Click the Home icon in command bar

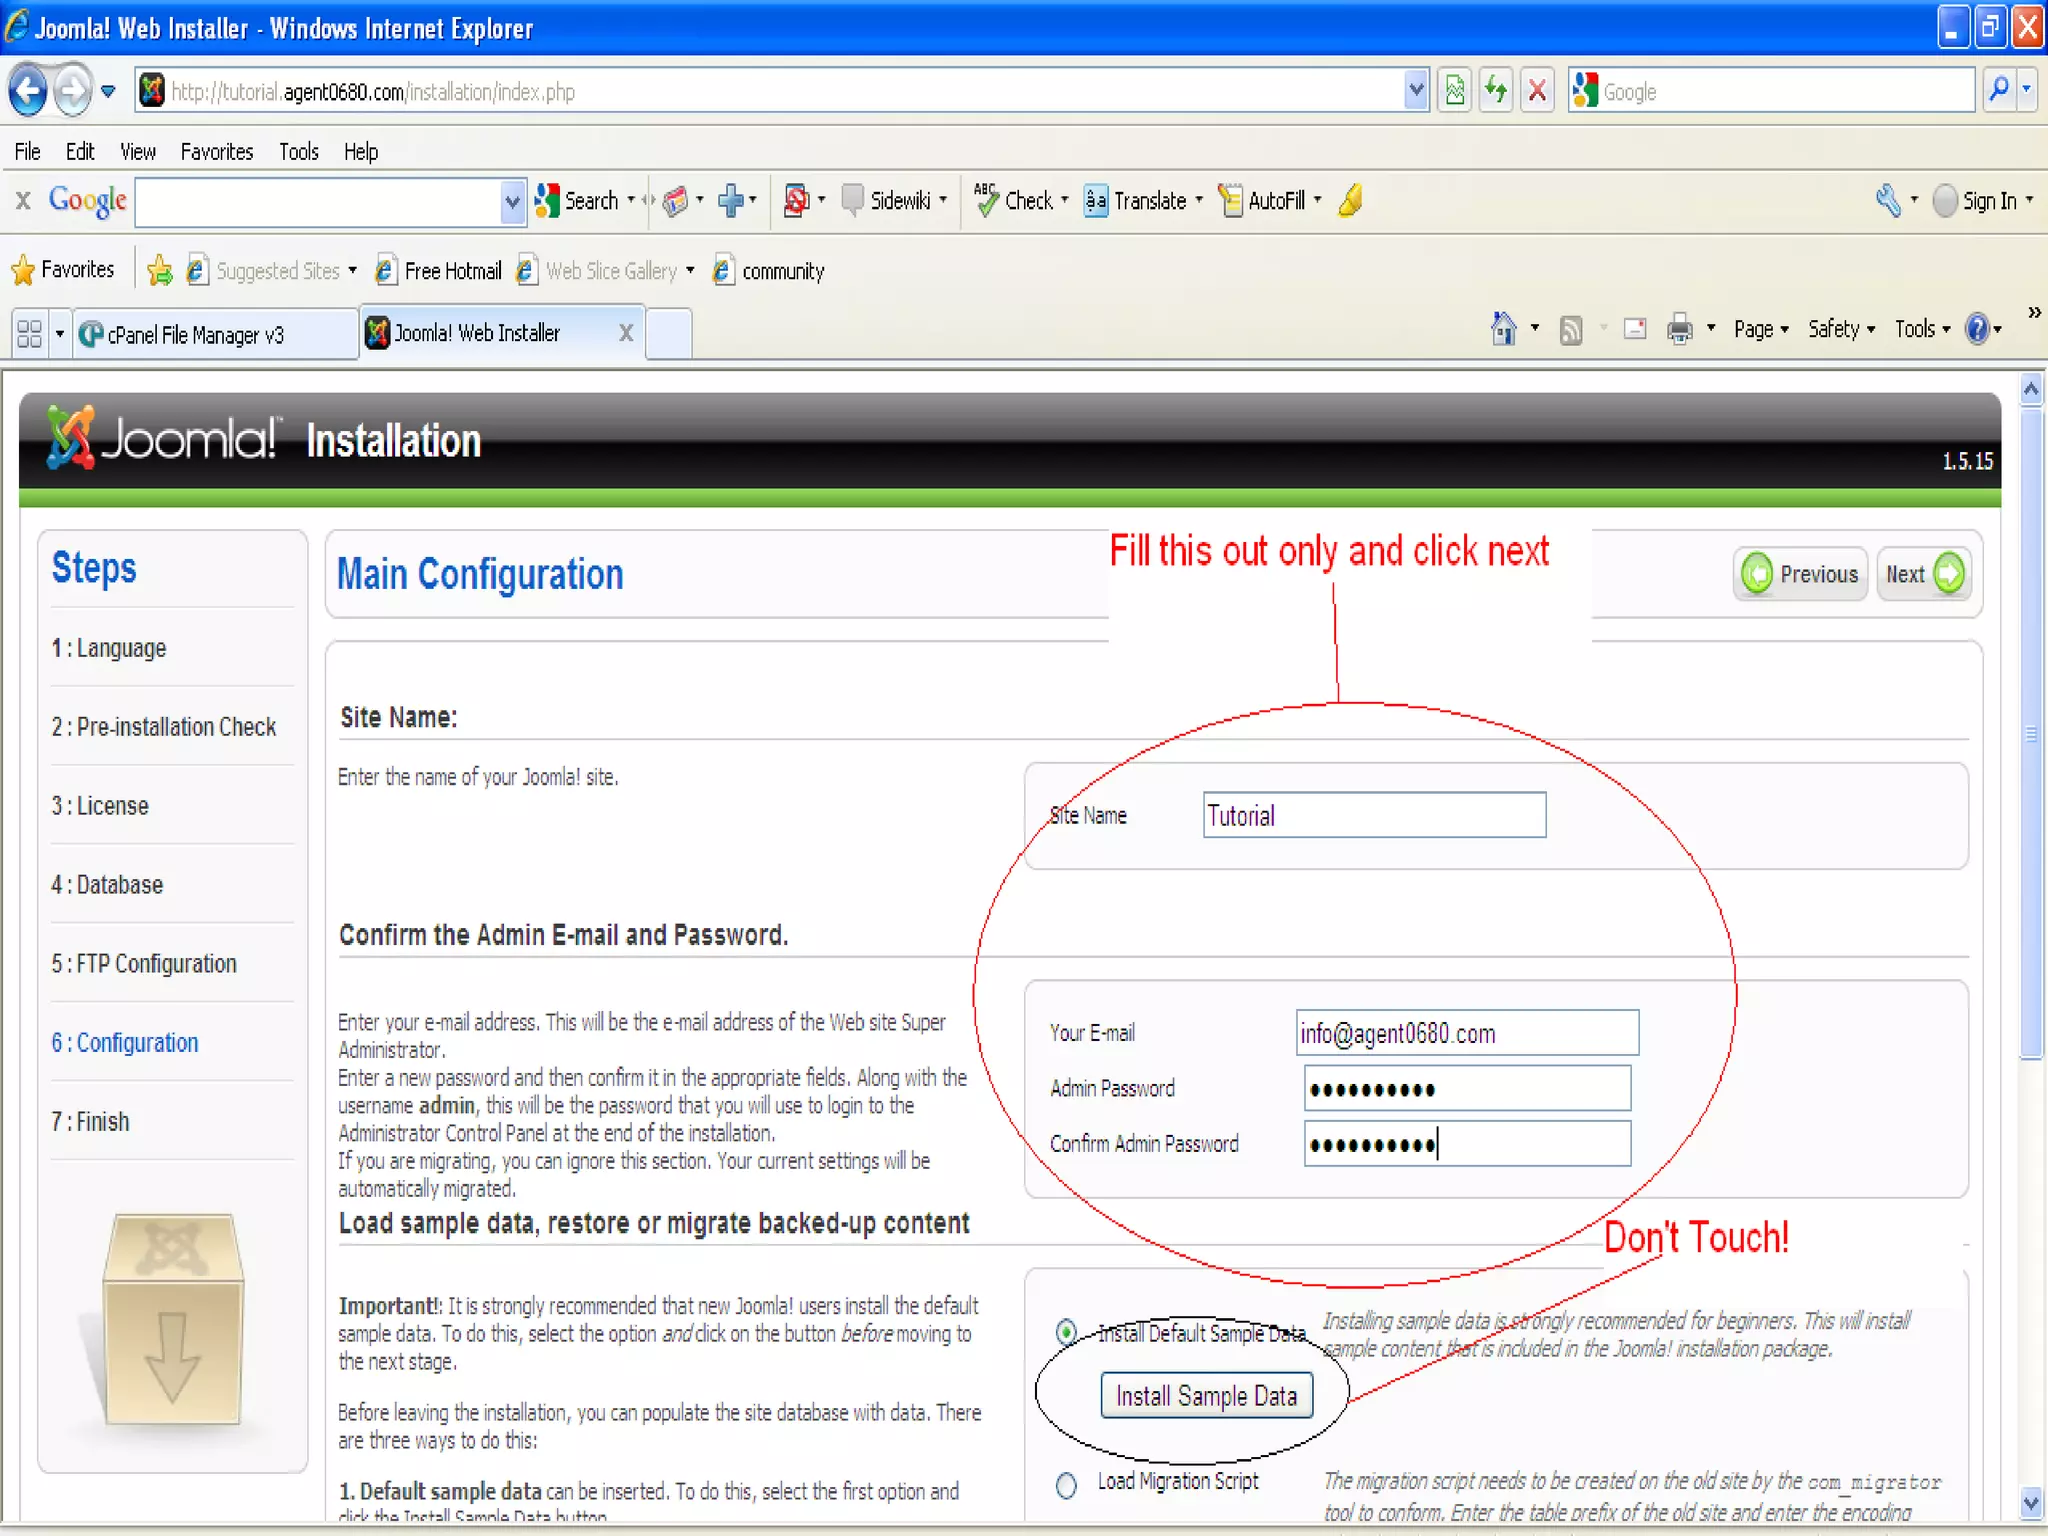[x=1503, y=329]
